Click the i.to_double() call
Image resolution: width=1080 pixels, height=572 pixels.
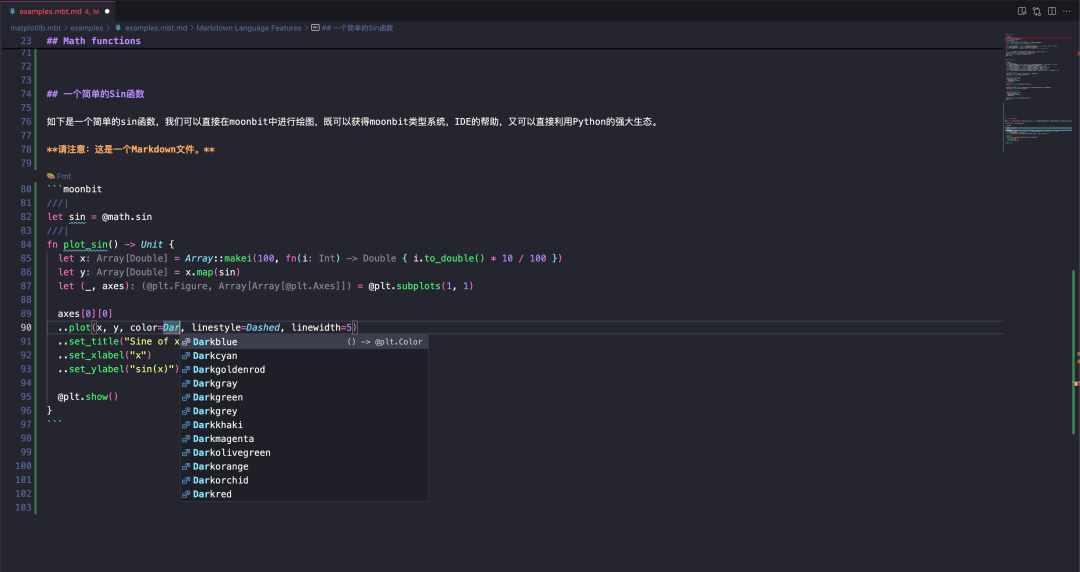point(449,258)
